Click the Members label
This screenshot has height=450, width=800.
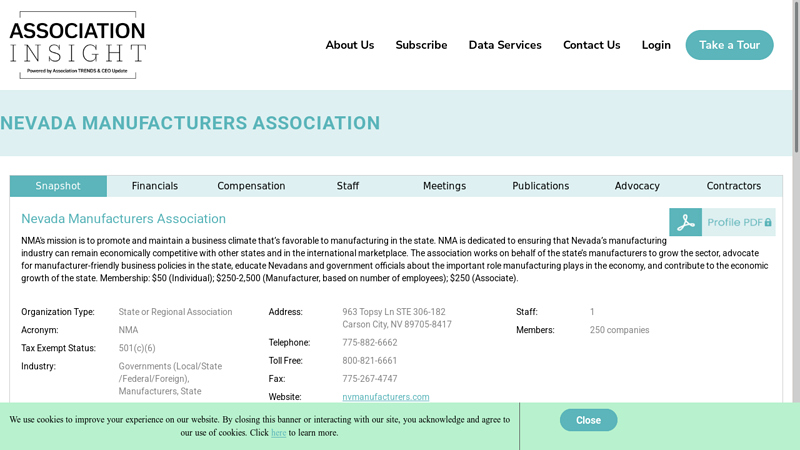coord(535,330)
